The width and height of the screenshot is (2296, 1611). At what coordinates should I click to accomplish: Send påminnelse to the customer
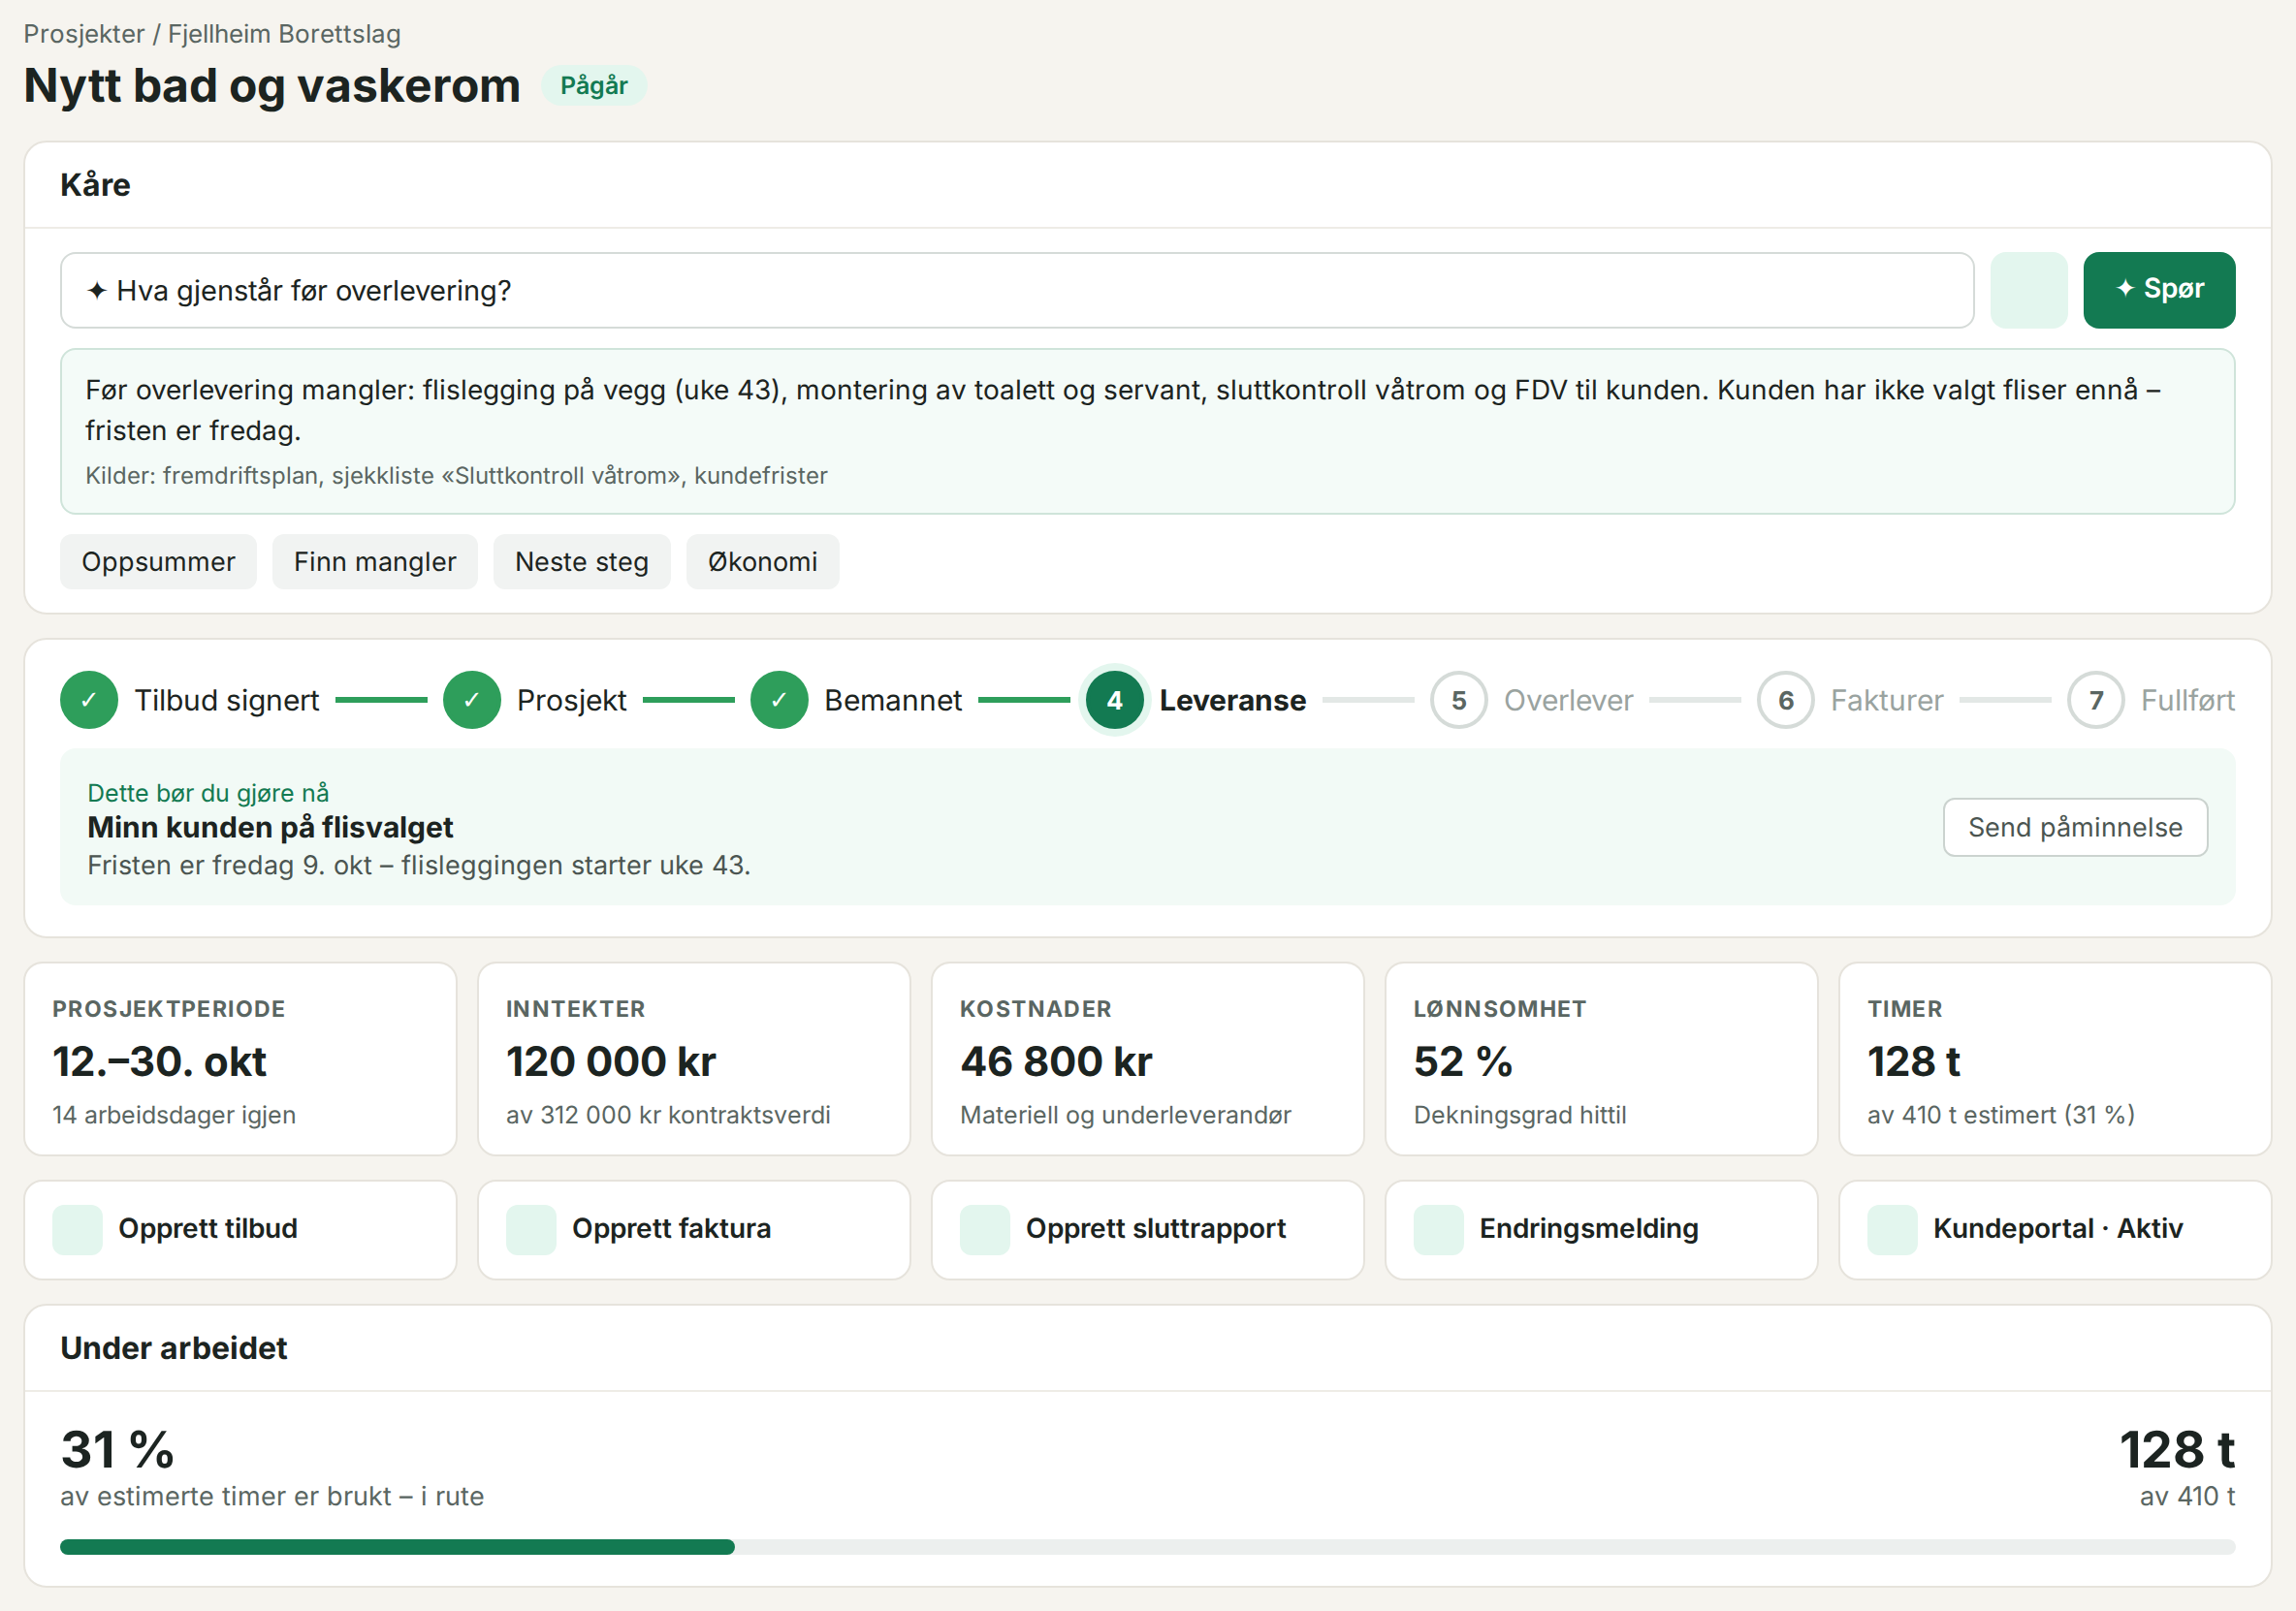click(2075, 827)
